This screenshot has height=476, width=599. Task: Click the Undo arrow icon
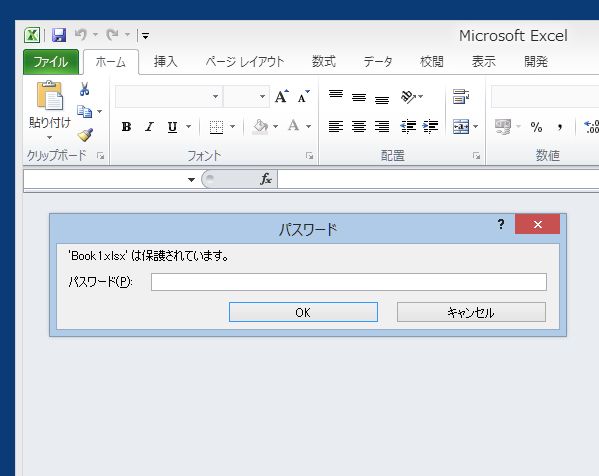81,35
